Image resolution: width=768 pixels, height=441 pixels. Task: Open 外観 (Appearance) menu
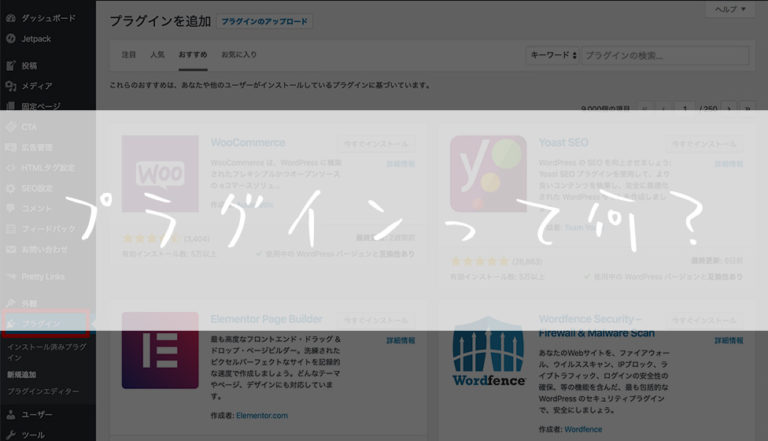click(29, 304)
